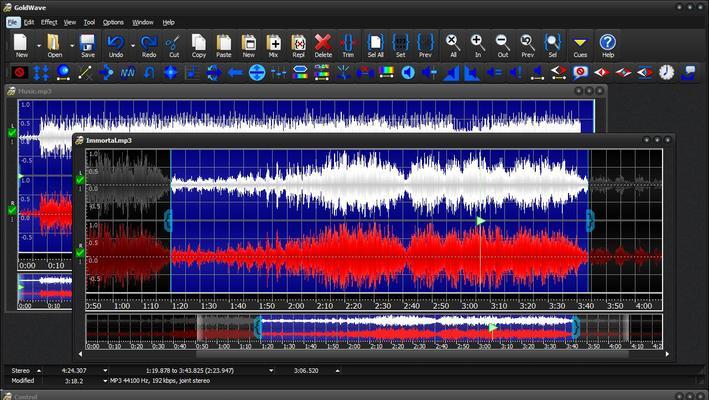
Task: Click the scrollbar left arrow in Immortal.mp3
Action: point(81,354)
